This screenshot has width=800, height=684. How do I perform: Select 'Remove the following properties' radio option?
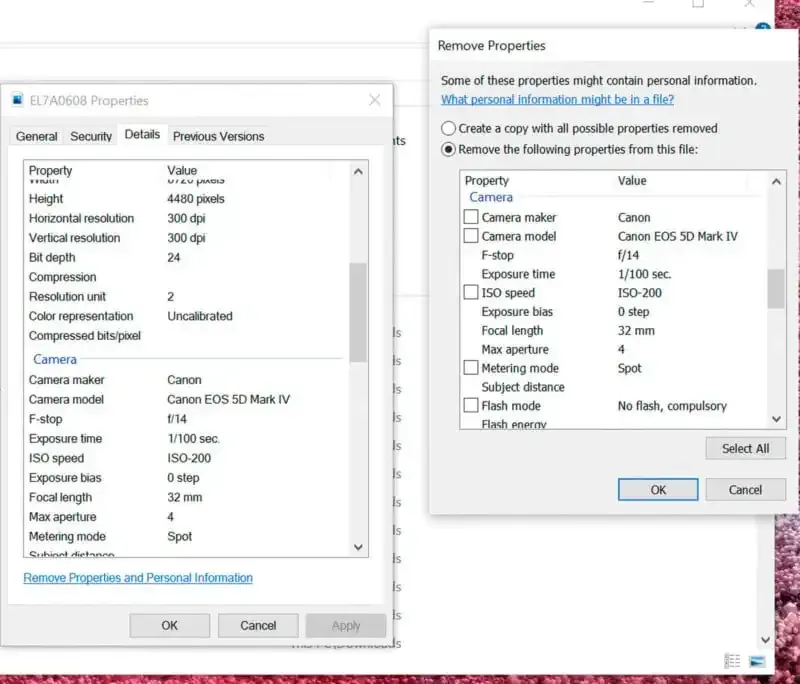[449, 149]
